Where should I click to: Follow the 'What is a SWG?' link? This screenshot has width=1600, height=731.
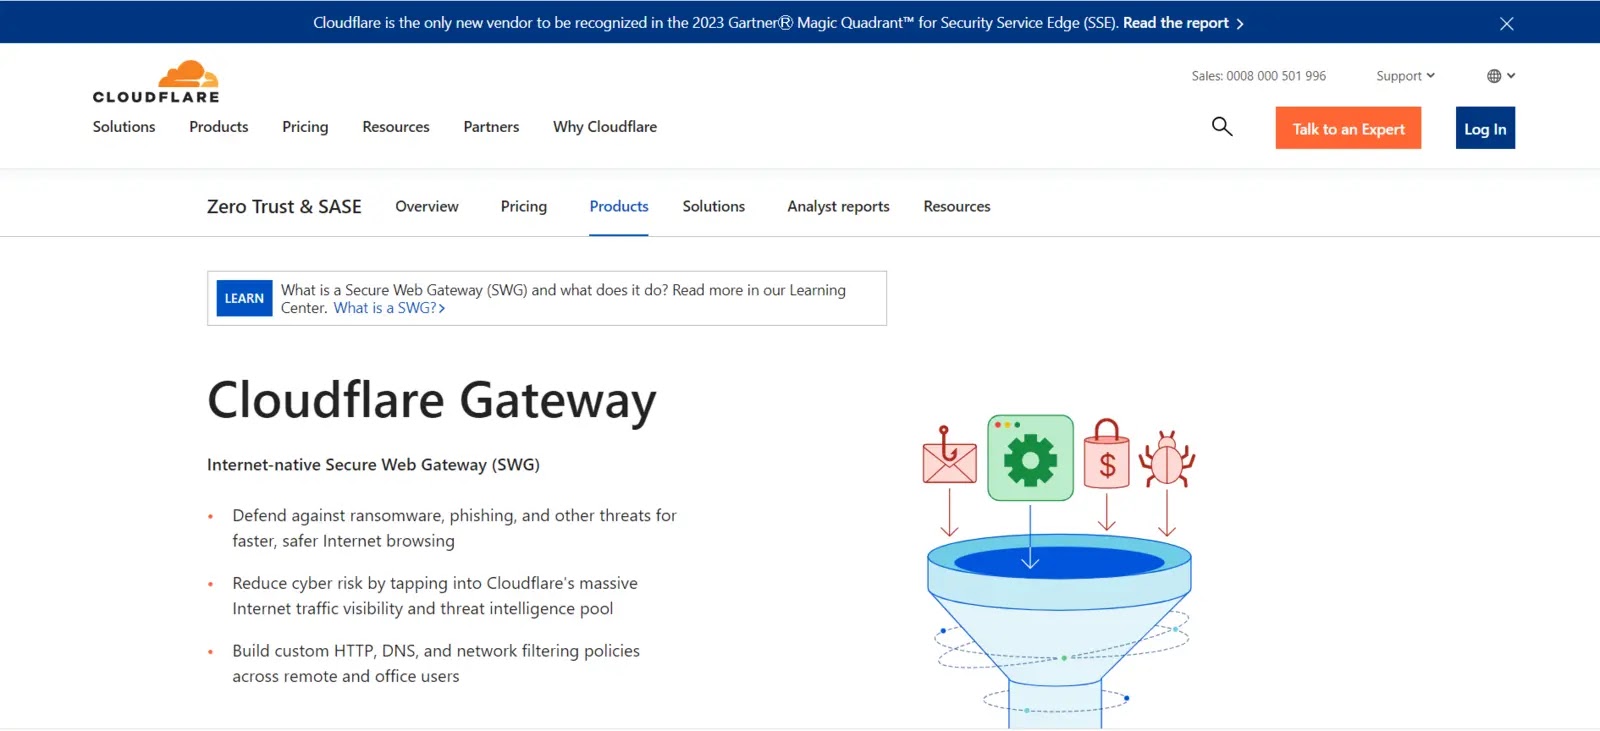click(x=388, y=308)
